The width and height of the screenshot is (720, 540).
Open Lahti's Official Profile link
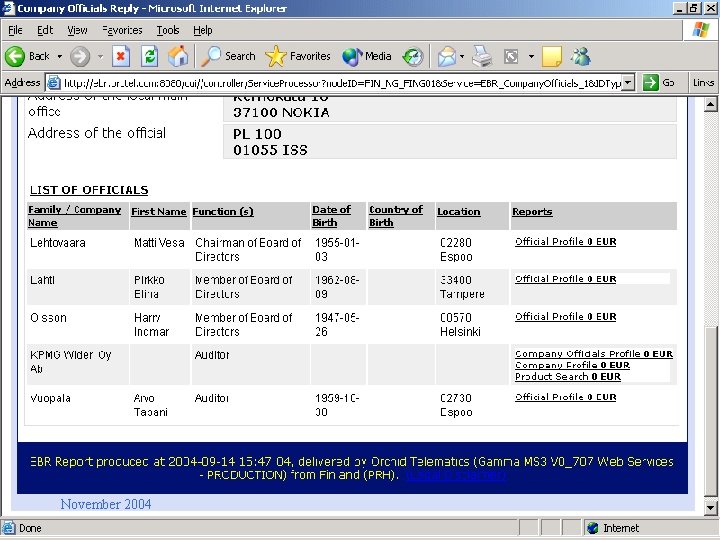[x=565, y=279]
